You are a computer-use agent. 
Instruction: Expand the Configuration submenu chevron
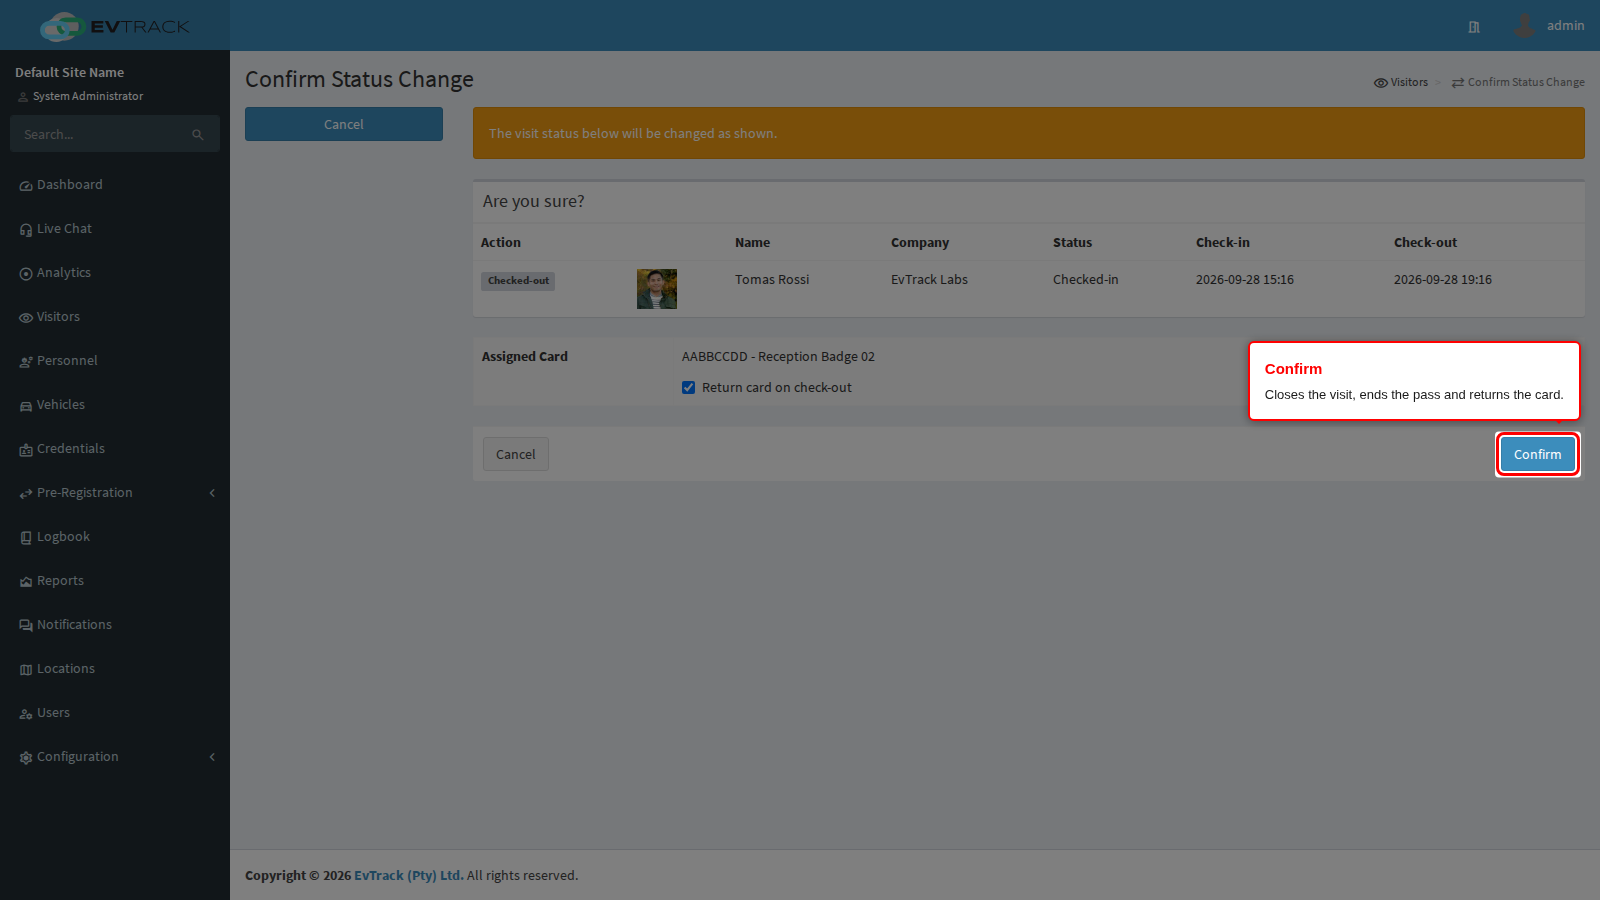(212, 757)
